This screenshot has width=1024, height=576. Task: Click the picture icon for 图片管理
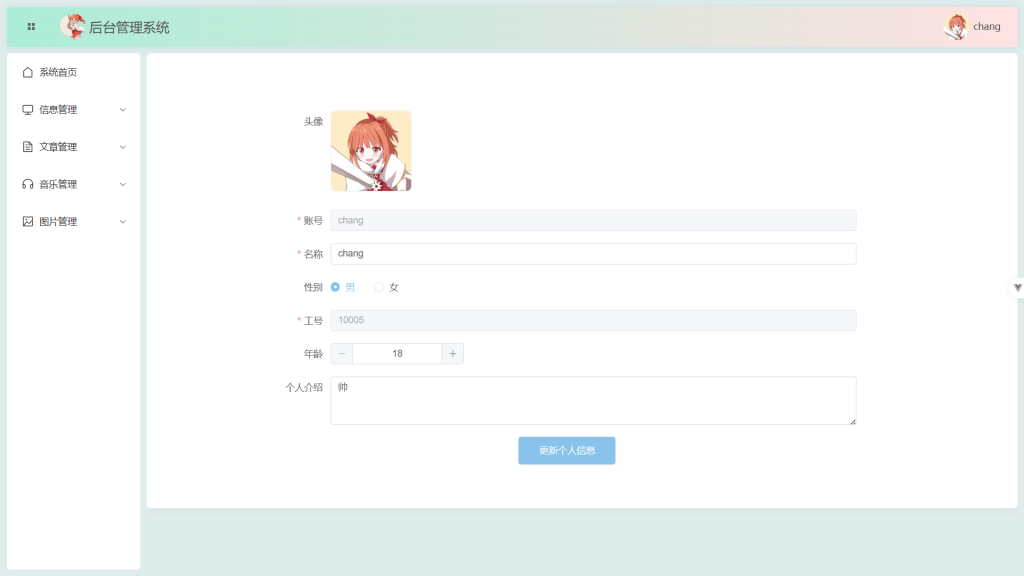coord(28,222)
